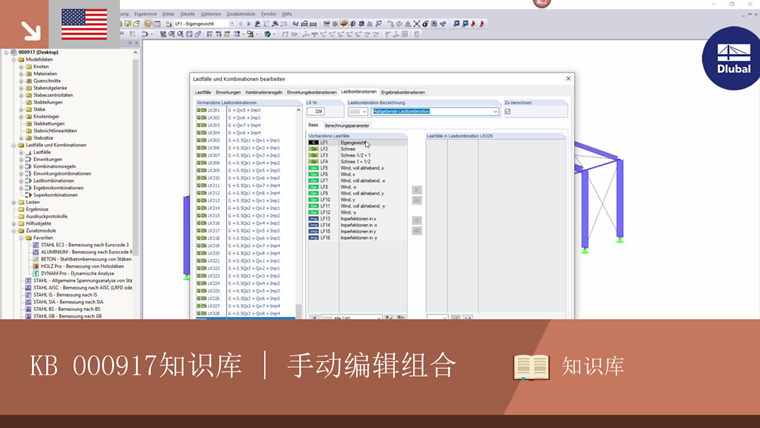Viewport: 760px width, 428px height.
Task: Select Knotenlager in the navigator tree
Action: click(x=46, y=117)
